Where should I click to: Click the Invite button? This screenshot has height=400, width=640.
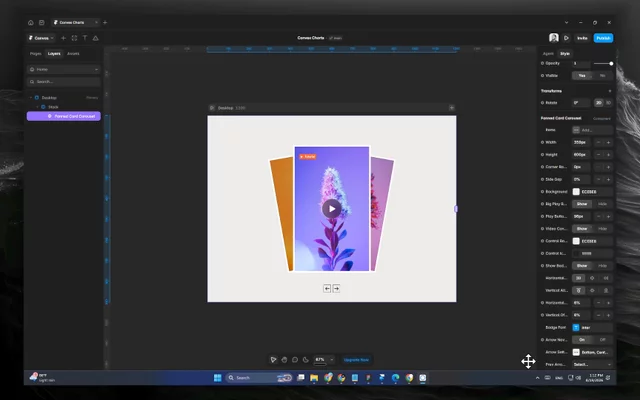582,38
